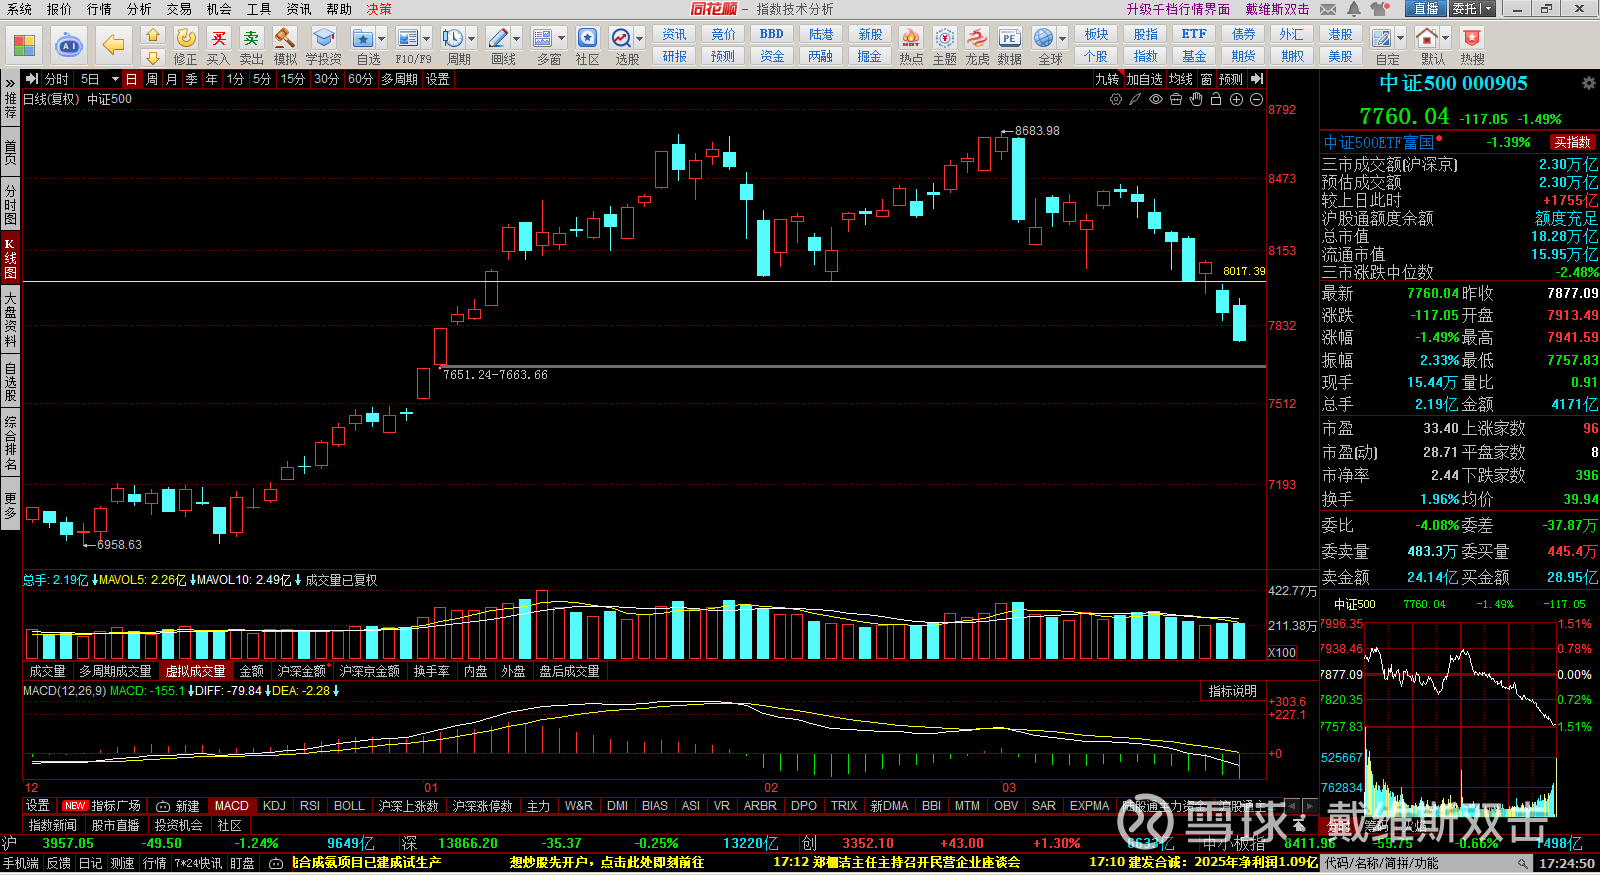This screenshot has width=1600, height=875.
Task: Open the 工具 menu
Action: (259, 9)
